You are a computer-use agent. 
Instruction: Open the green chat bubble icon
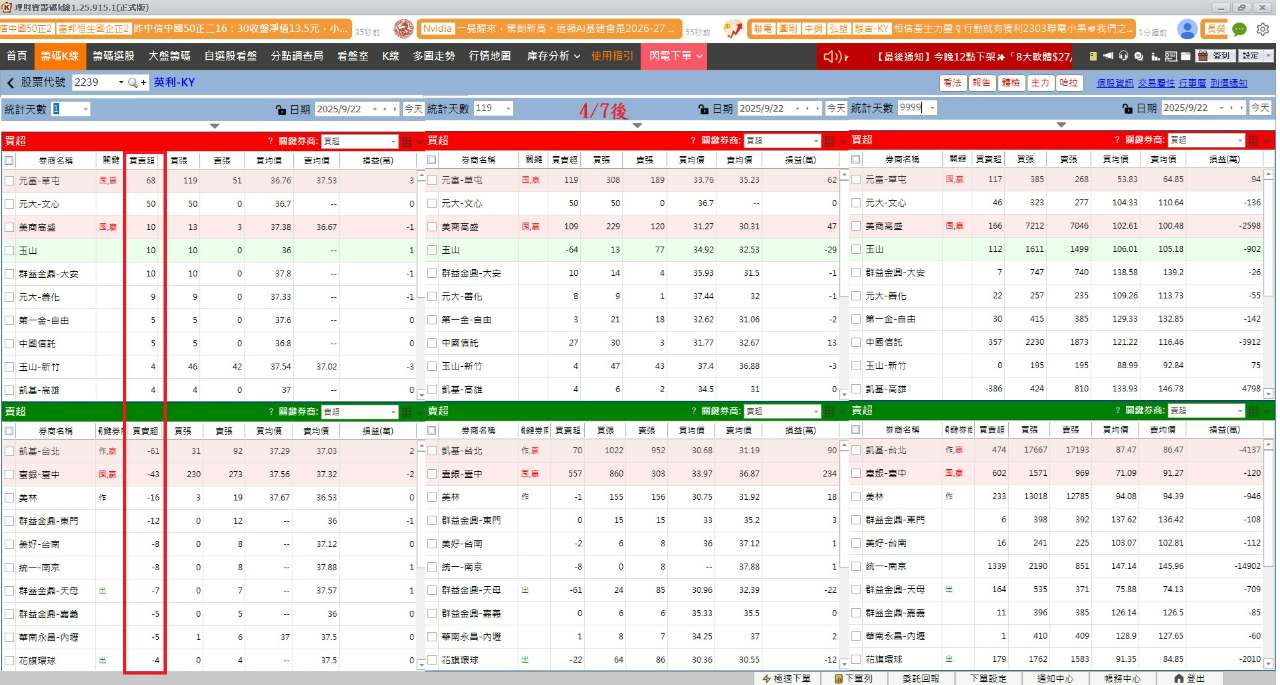click(x=1240, y=29)
